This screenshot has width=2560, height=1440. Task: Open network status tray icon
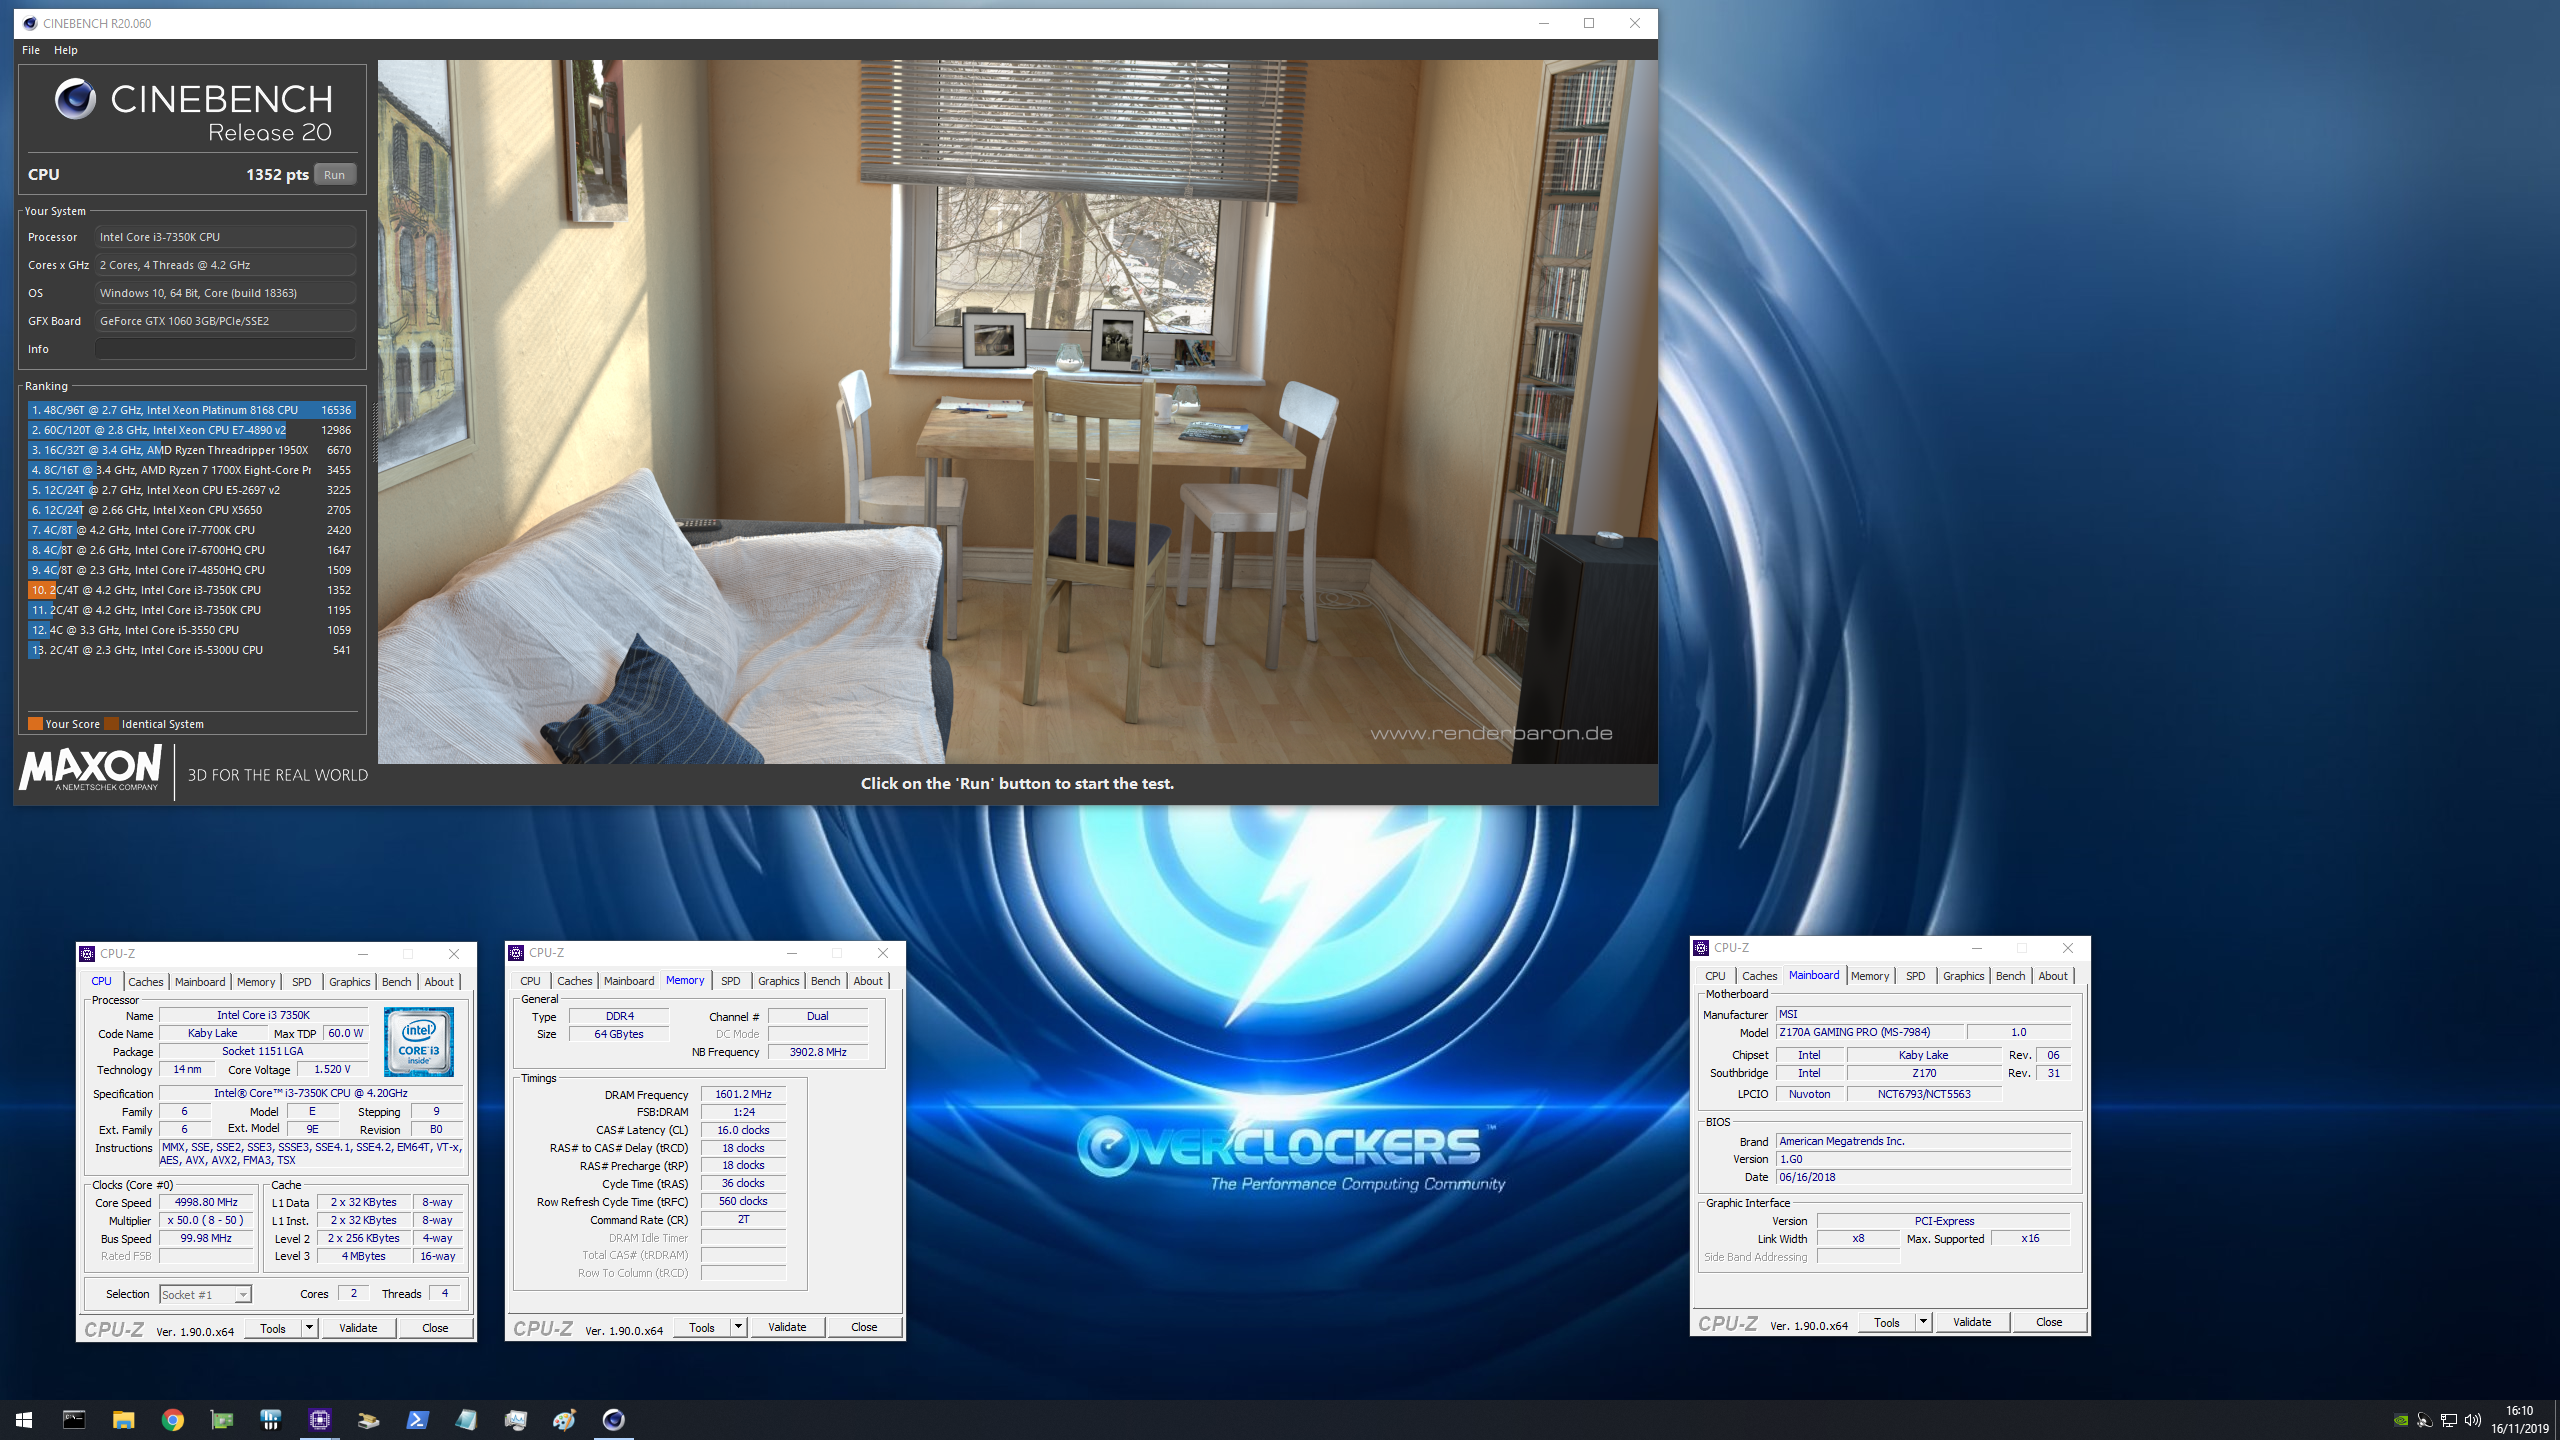(2449, 1420)
